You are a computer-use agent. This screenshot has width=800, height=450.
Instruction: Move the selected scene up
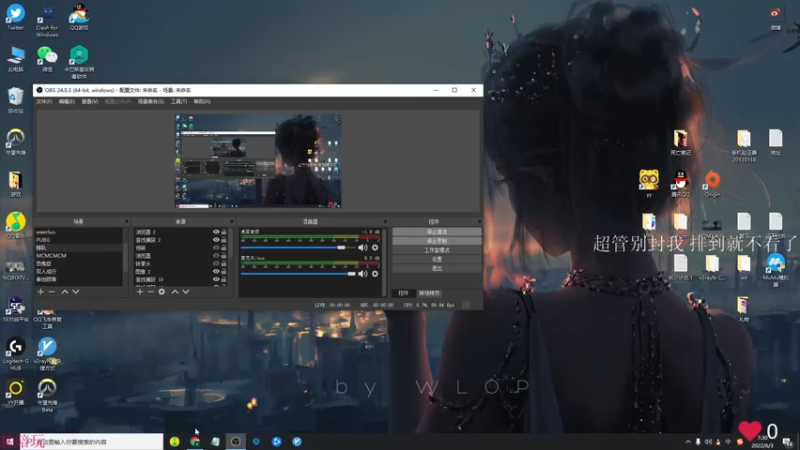[x=65, y=292]
